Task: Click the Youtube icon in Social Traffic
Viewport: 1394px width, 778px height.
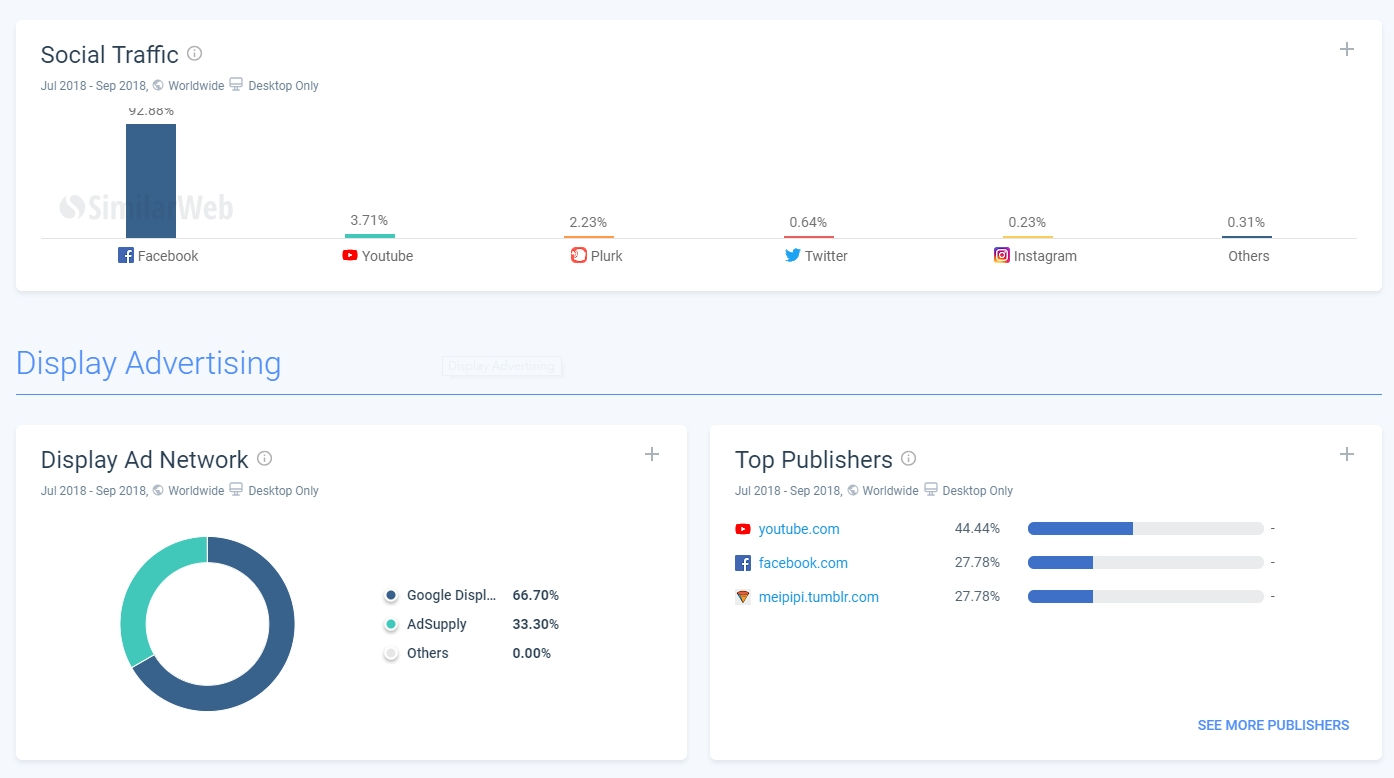Action: (350, 255)
